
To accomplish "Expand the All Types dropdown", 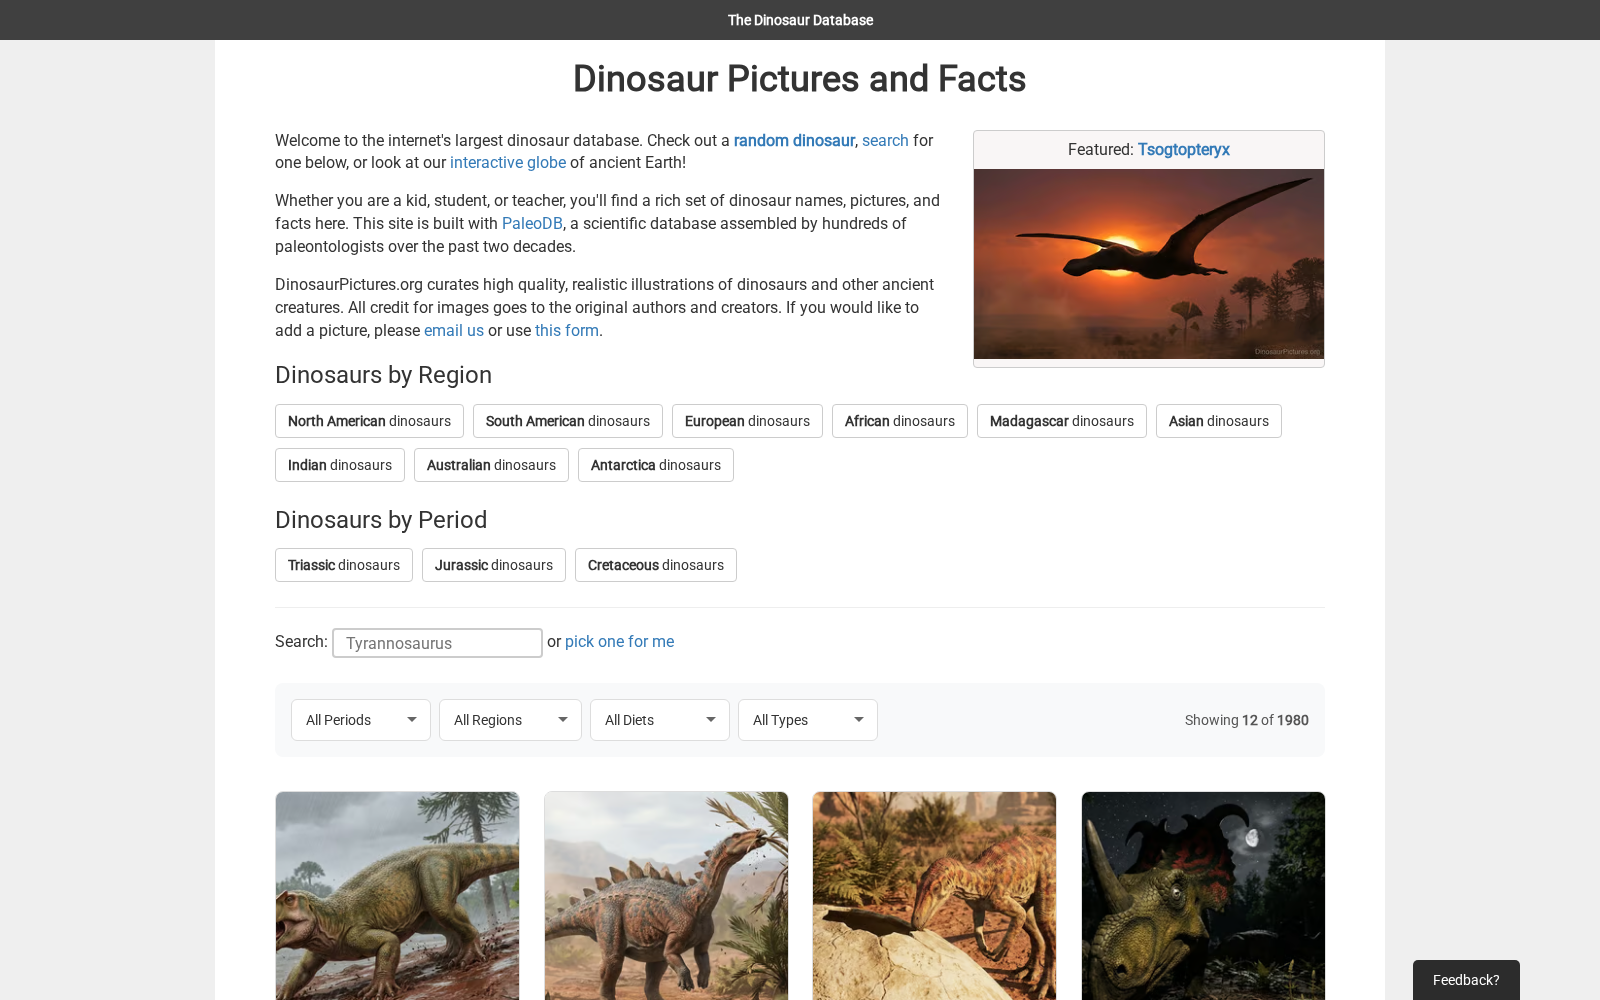I will tap(808, 720).
